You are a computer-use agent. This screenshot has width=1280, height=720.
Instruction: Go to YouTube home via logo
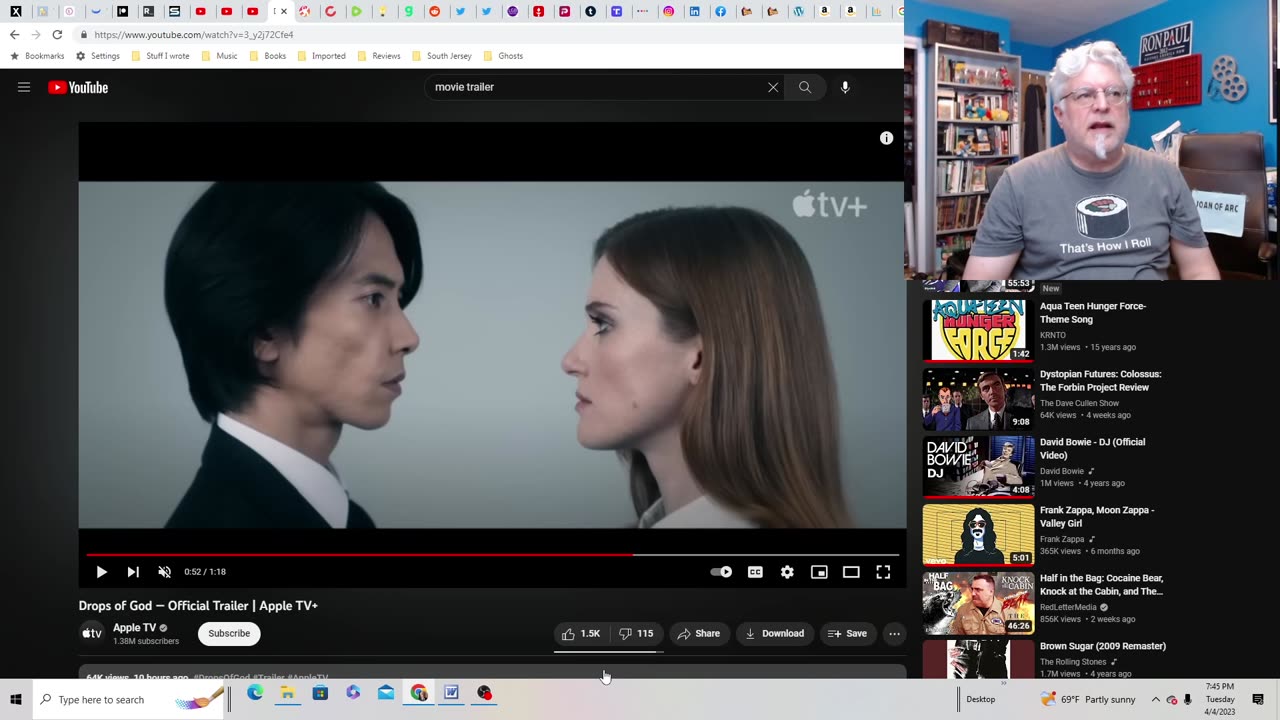[x=78, y=87]
